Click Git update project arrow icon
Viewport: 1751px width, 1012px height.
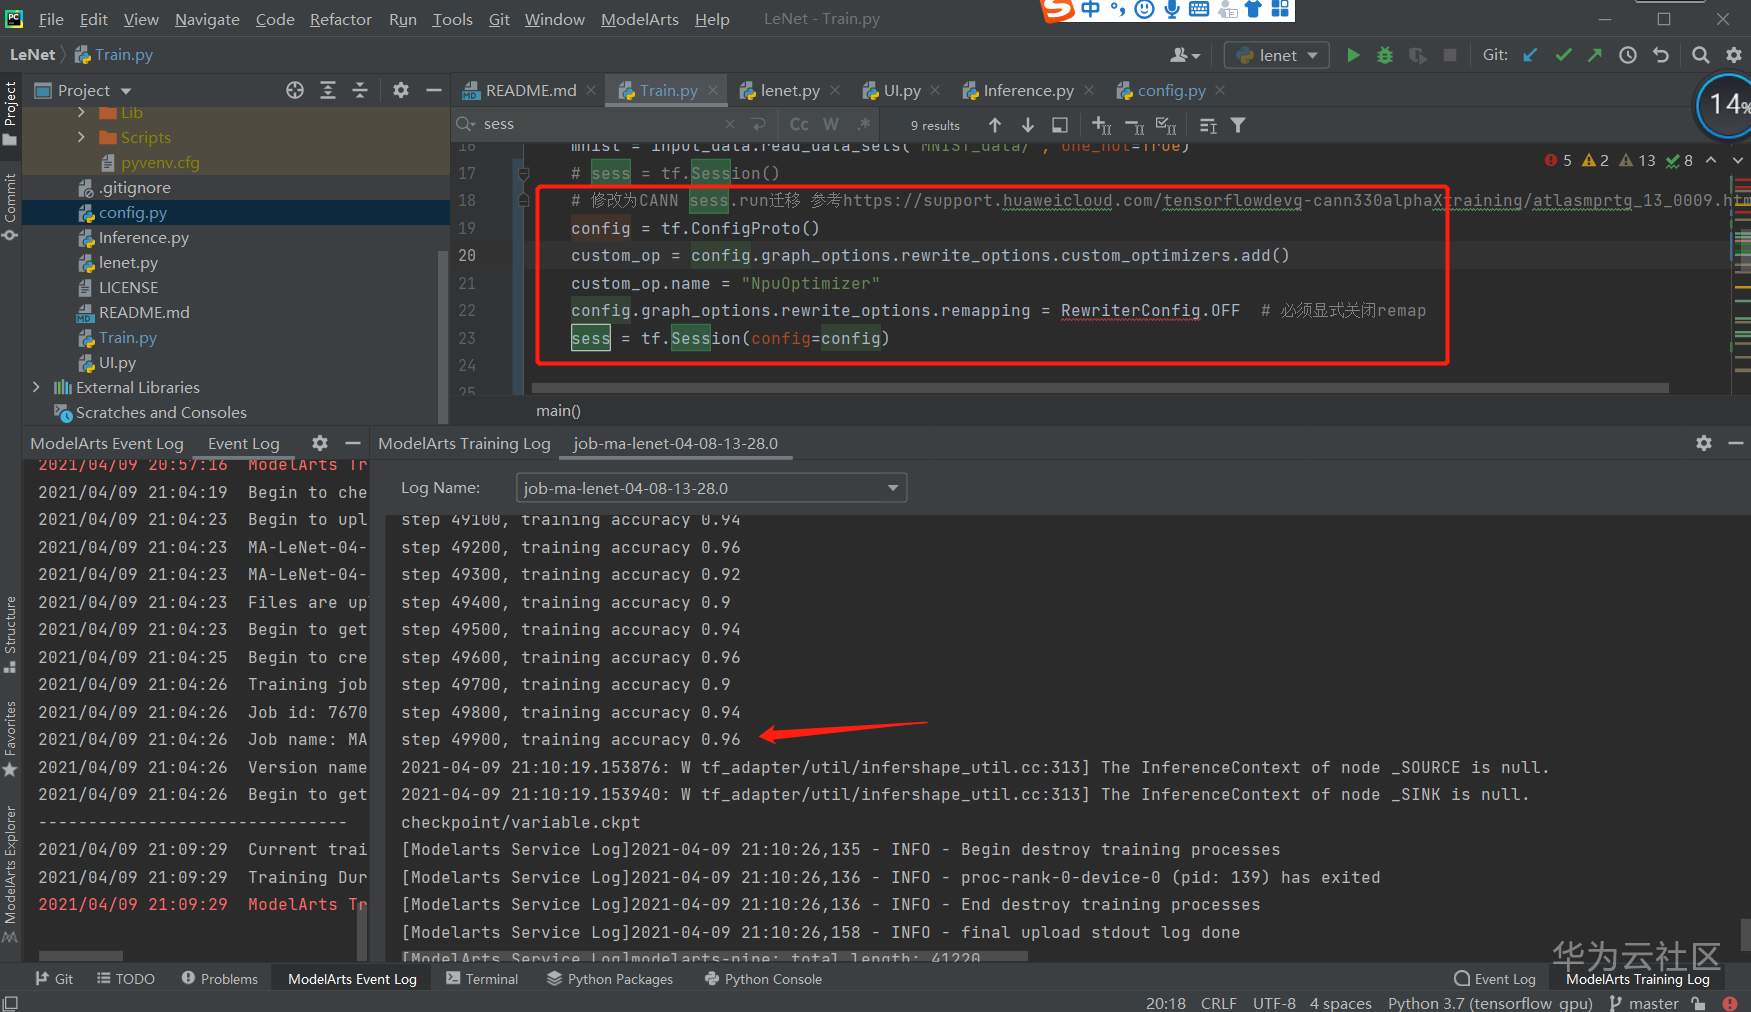pyautogui.click(x=1530, y=55)
